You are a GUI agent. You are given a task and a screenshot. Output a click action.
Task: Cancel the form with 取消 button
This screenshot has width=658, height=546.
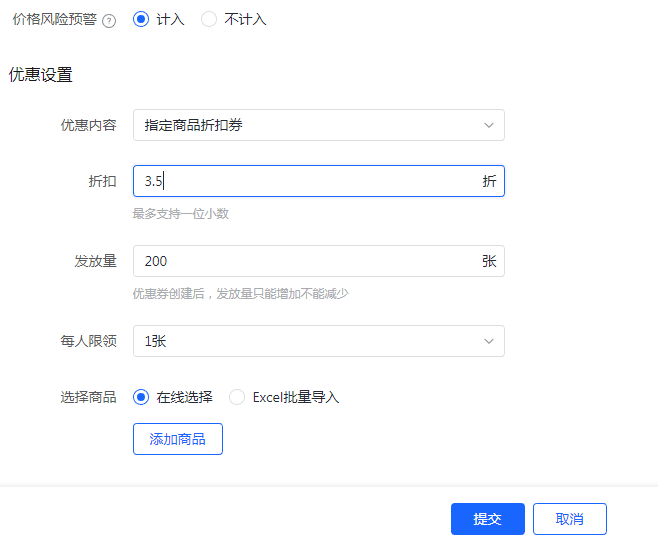coord(569,519)
